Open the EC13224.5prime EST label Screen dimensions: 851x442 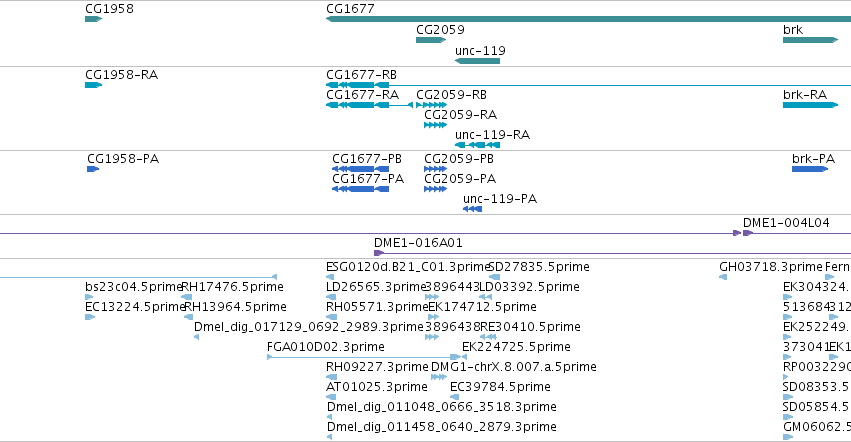136,307
